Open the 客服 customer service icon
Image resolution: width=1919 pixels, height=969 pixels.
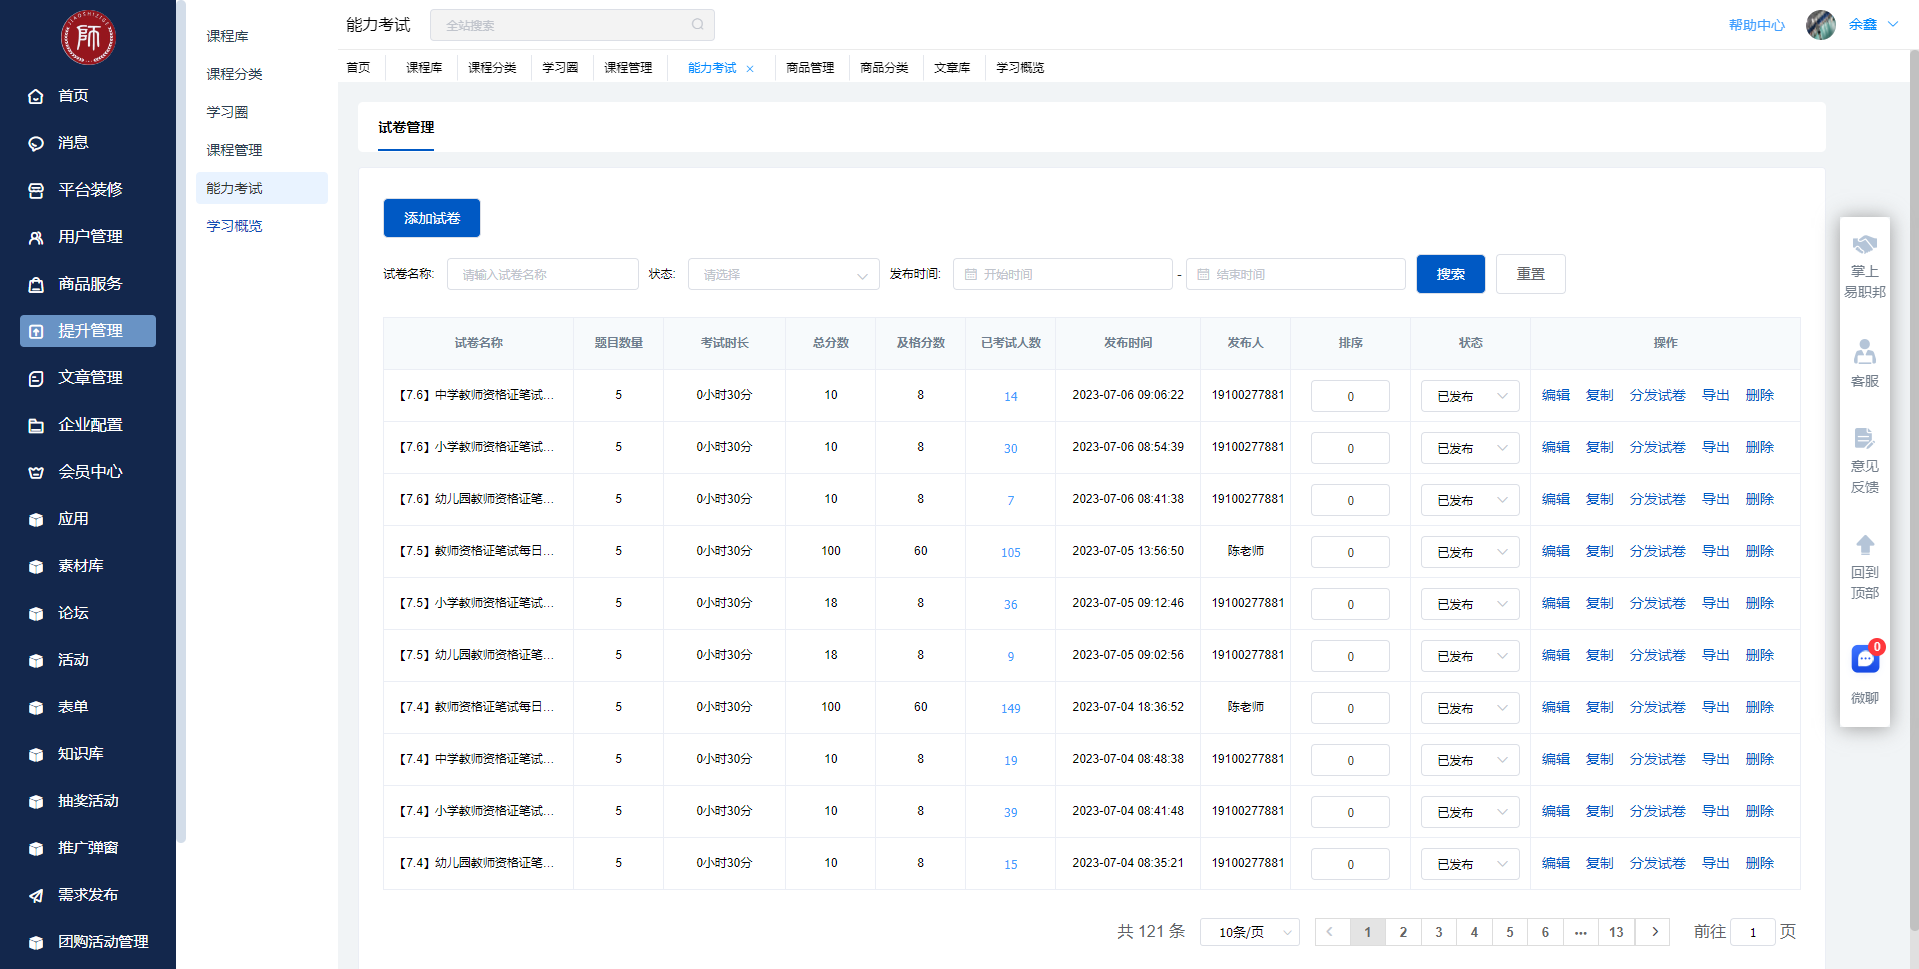(1864, 353)
